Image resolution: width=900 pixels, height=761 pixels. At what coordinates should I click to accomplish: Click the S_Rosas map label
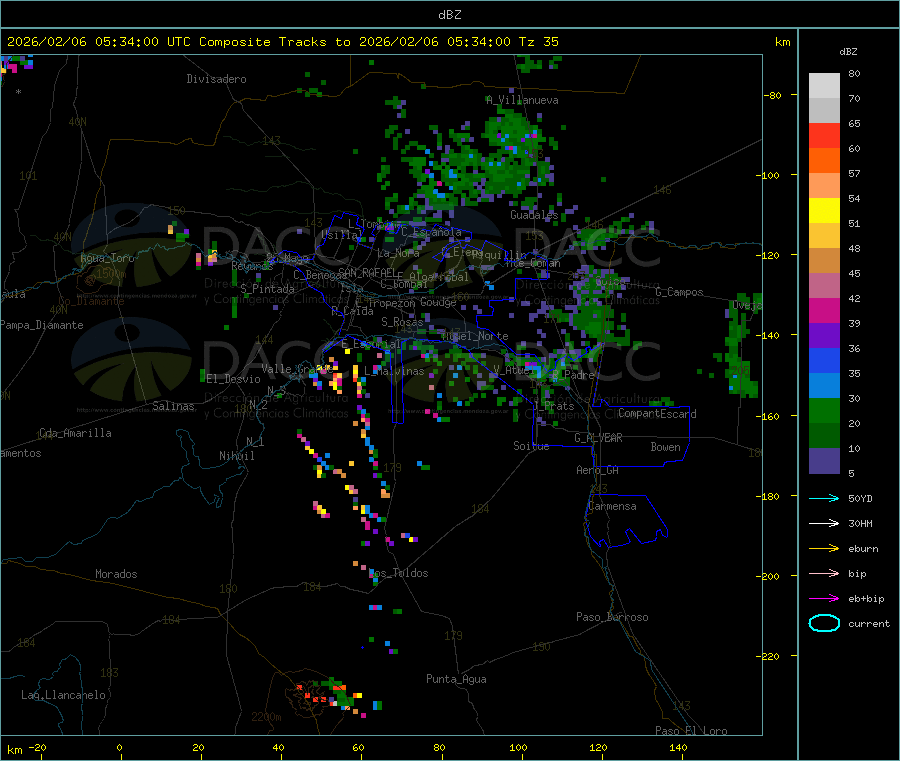click(402, 322)
